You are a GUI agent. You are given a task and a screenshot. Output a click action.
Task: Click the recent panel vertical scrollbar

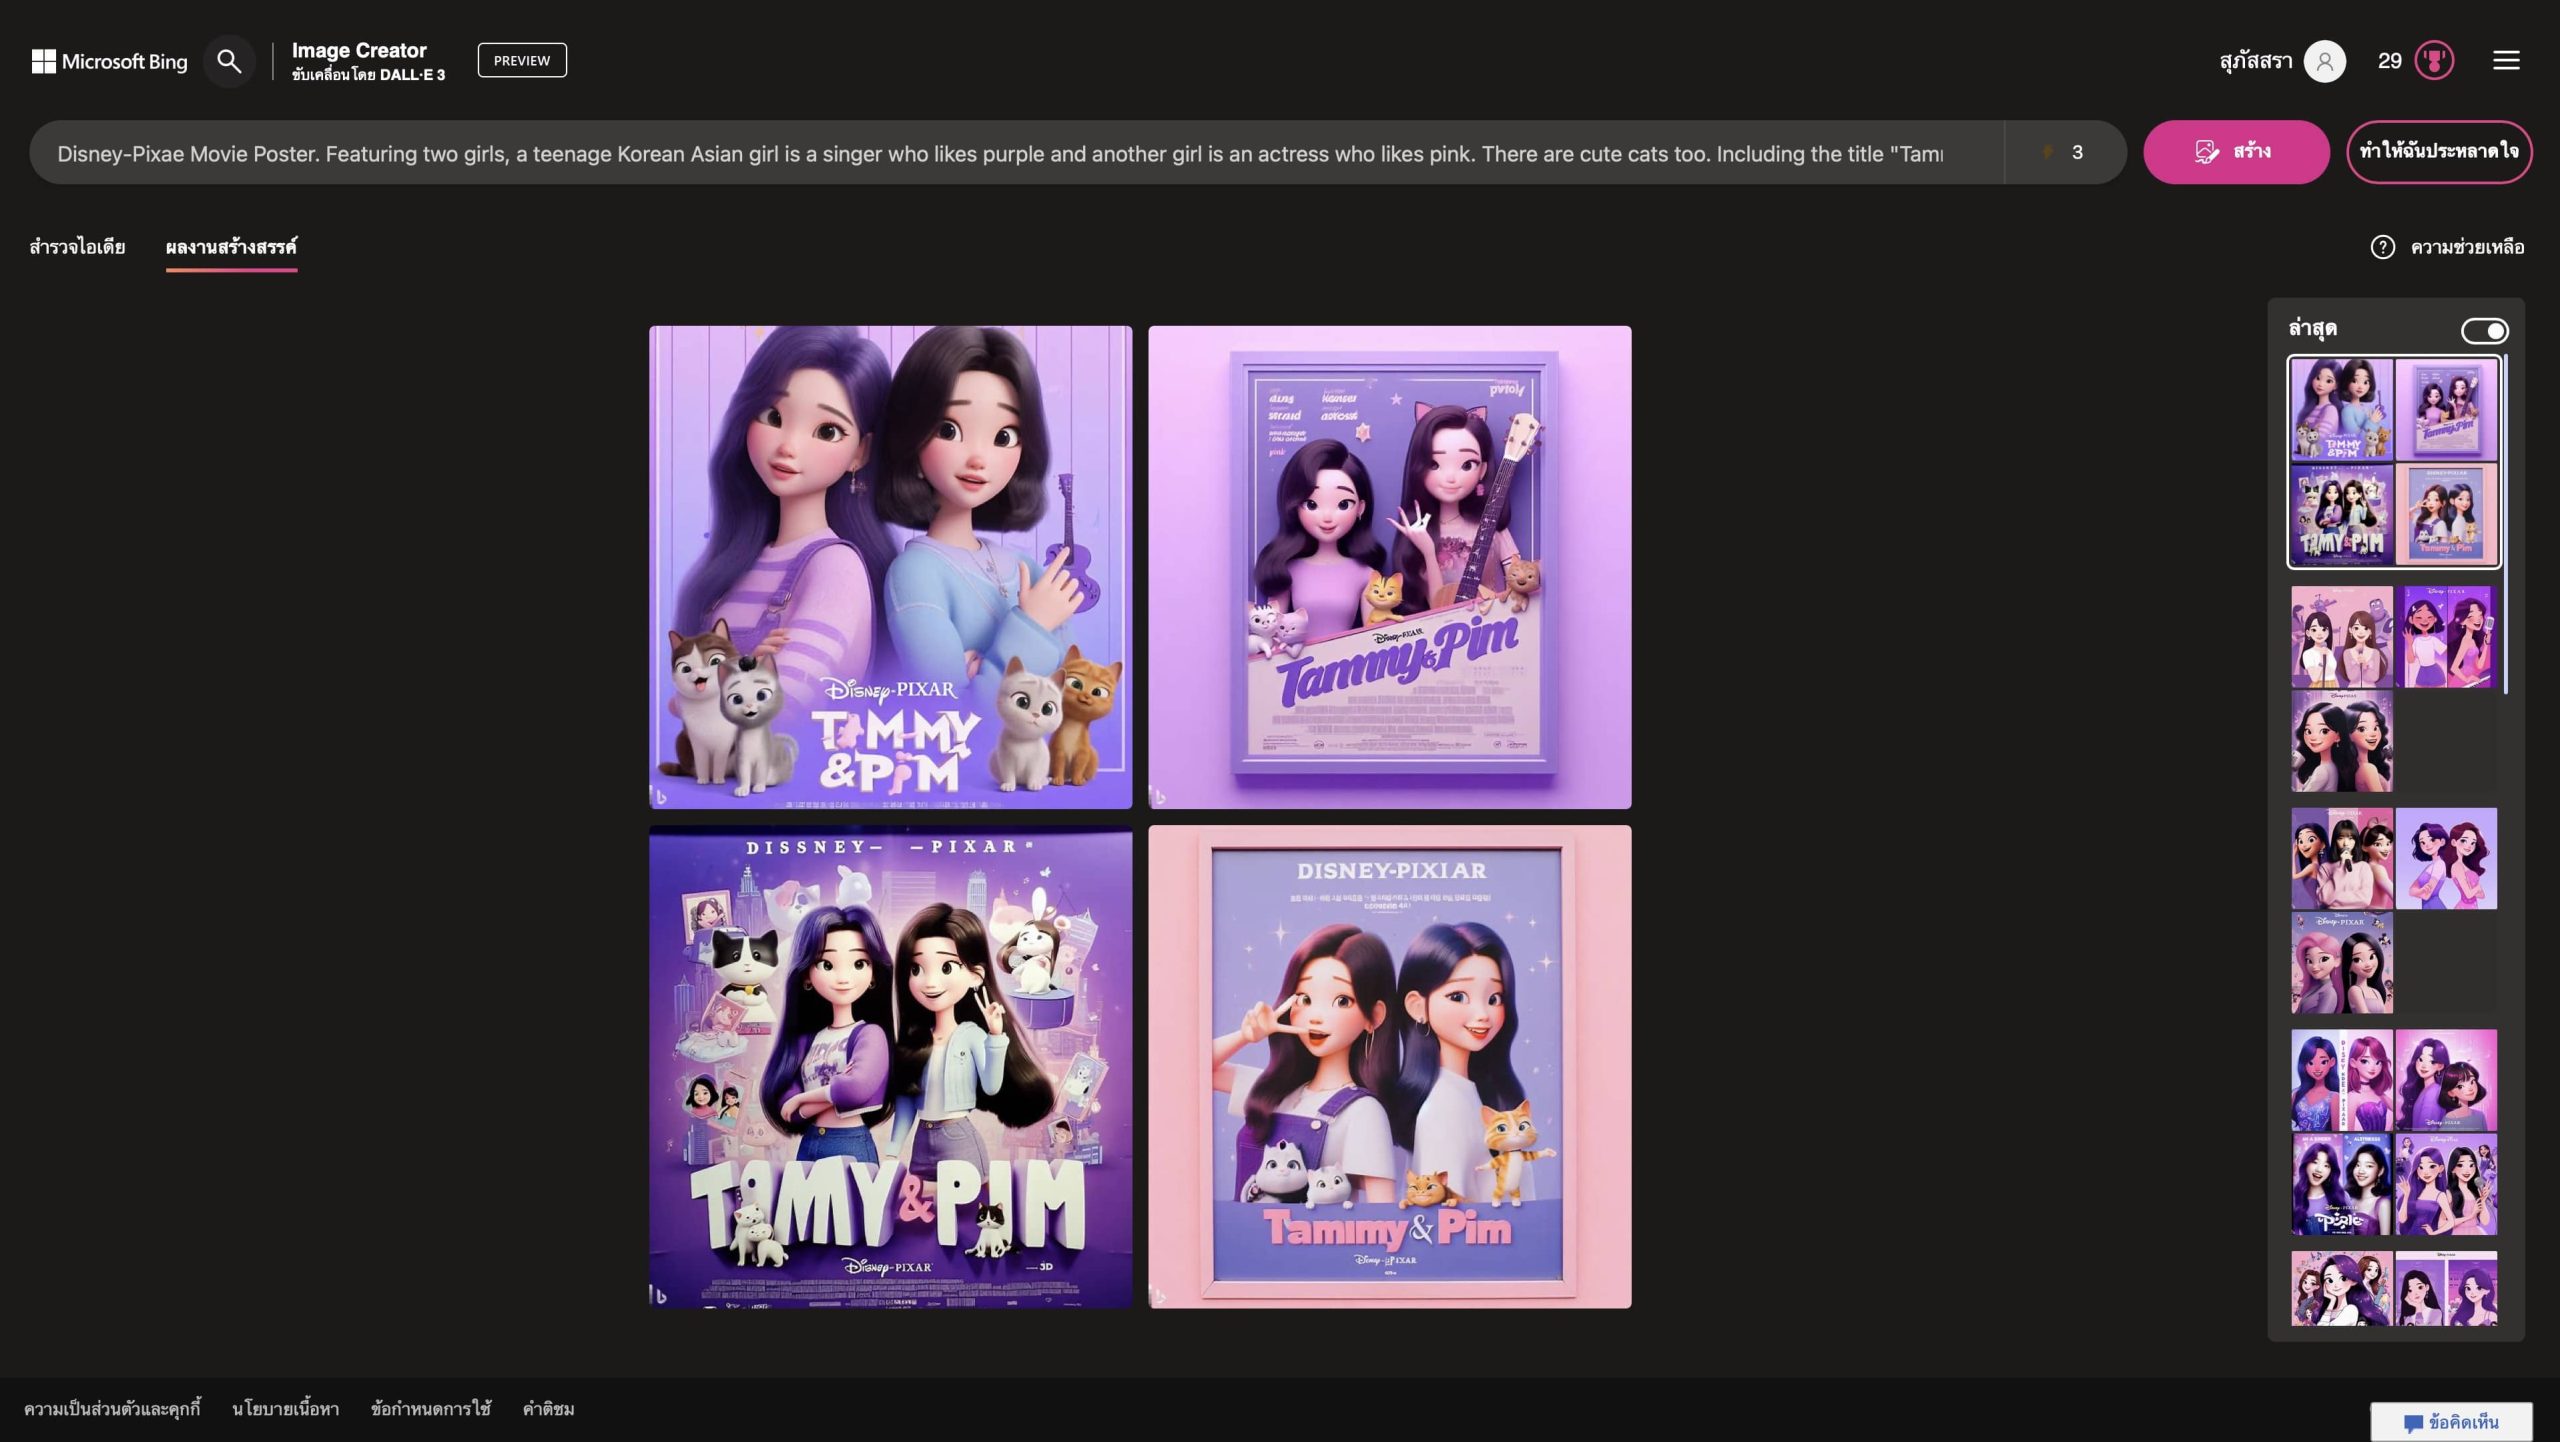click(2505, 525)
